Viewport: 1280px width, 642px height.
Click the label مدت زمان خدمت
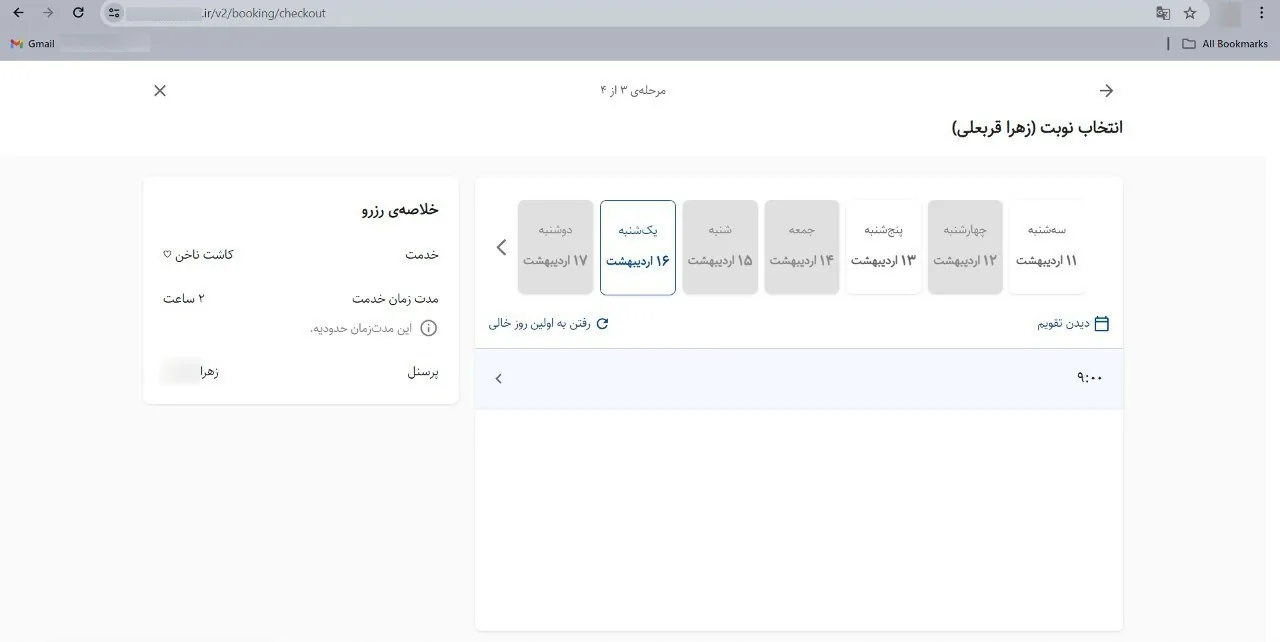[395, 299]
